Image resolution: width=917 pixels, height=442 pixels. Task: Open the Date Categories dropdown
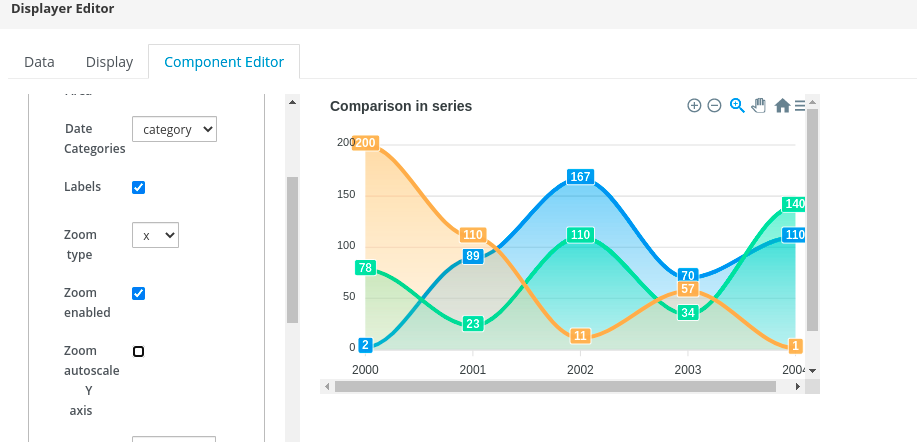click(174, 129)
